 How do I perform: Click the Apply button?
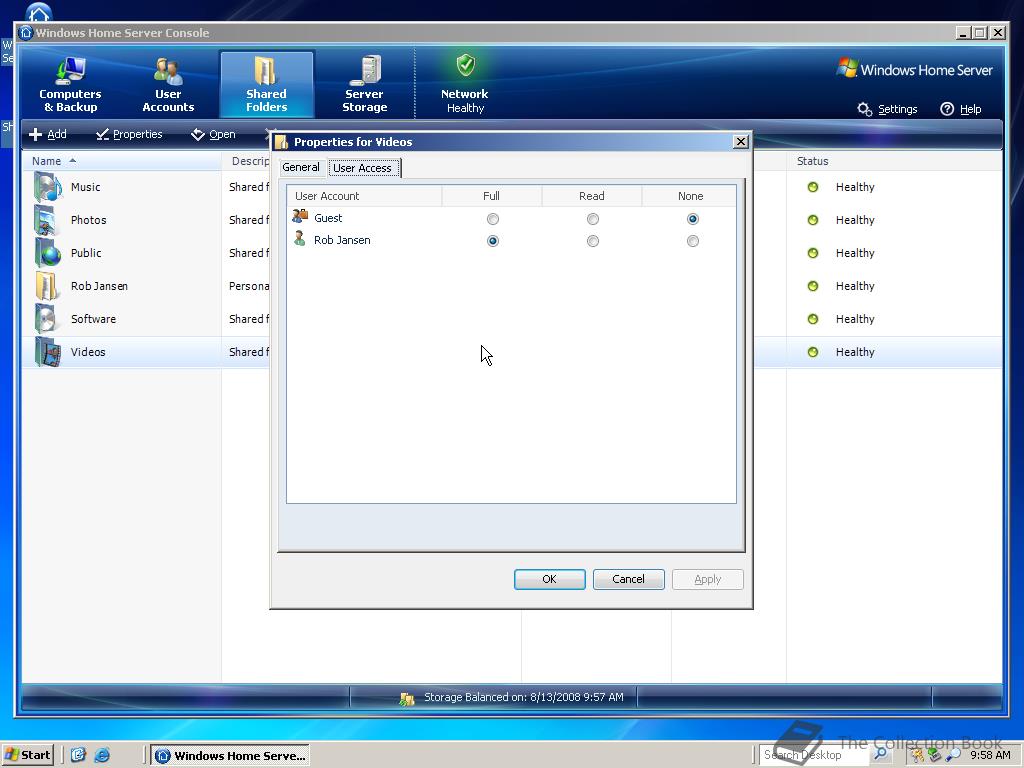(x=707, y=579)
